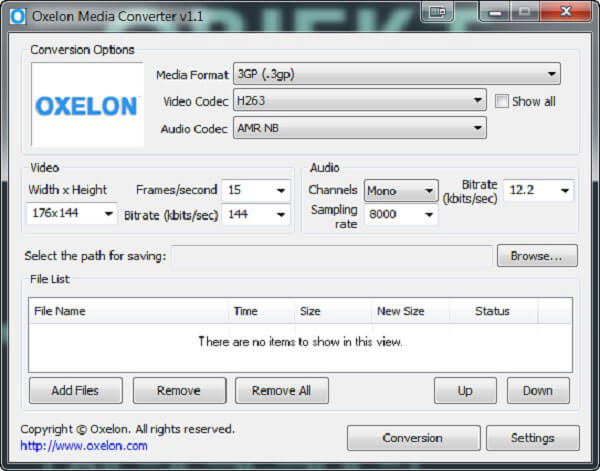The width and height of the screenshot is (600, 471).
Task: Move item with the Down button
Action: click(538, 391)
